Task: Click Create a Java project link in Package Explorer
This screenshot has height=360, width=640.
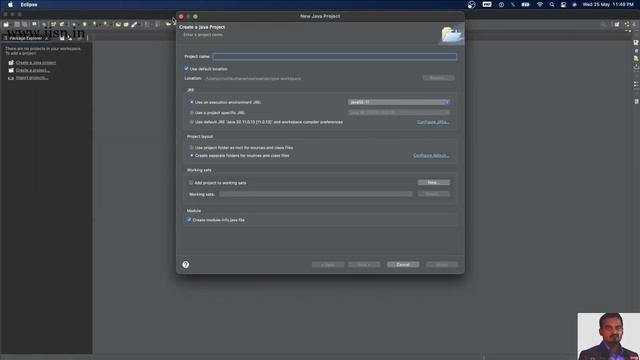Action: (36, 62)
